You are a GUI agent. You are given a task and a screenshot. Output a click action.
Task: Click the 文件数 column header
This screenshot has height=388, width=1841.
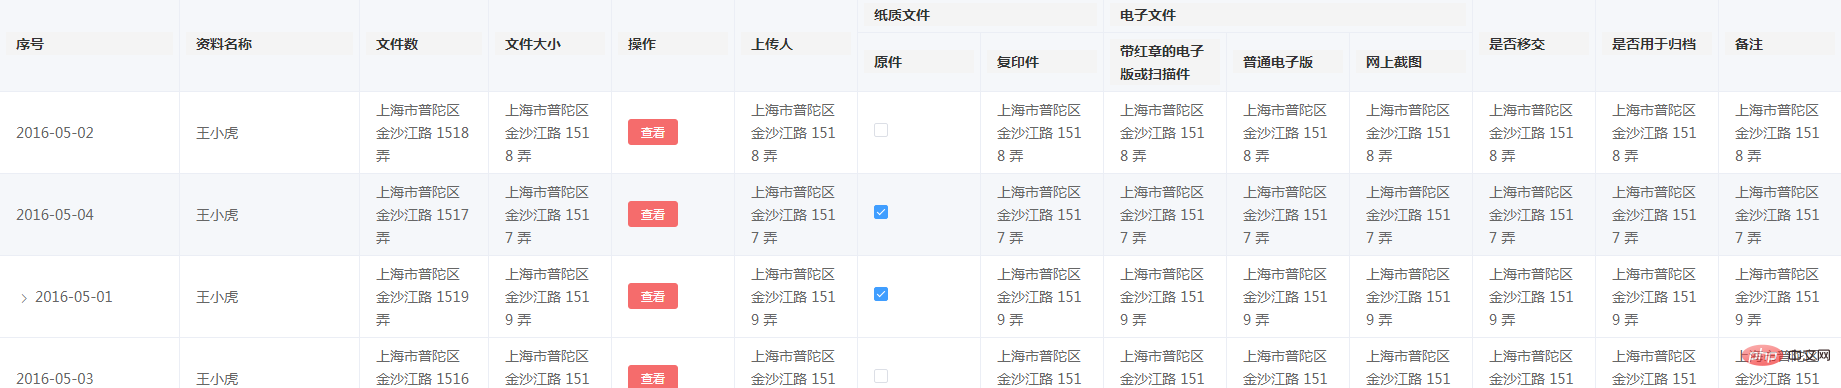tap(397, 44)
